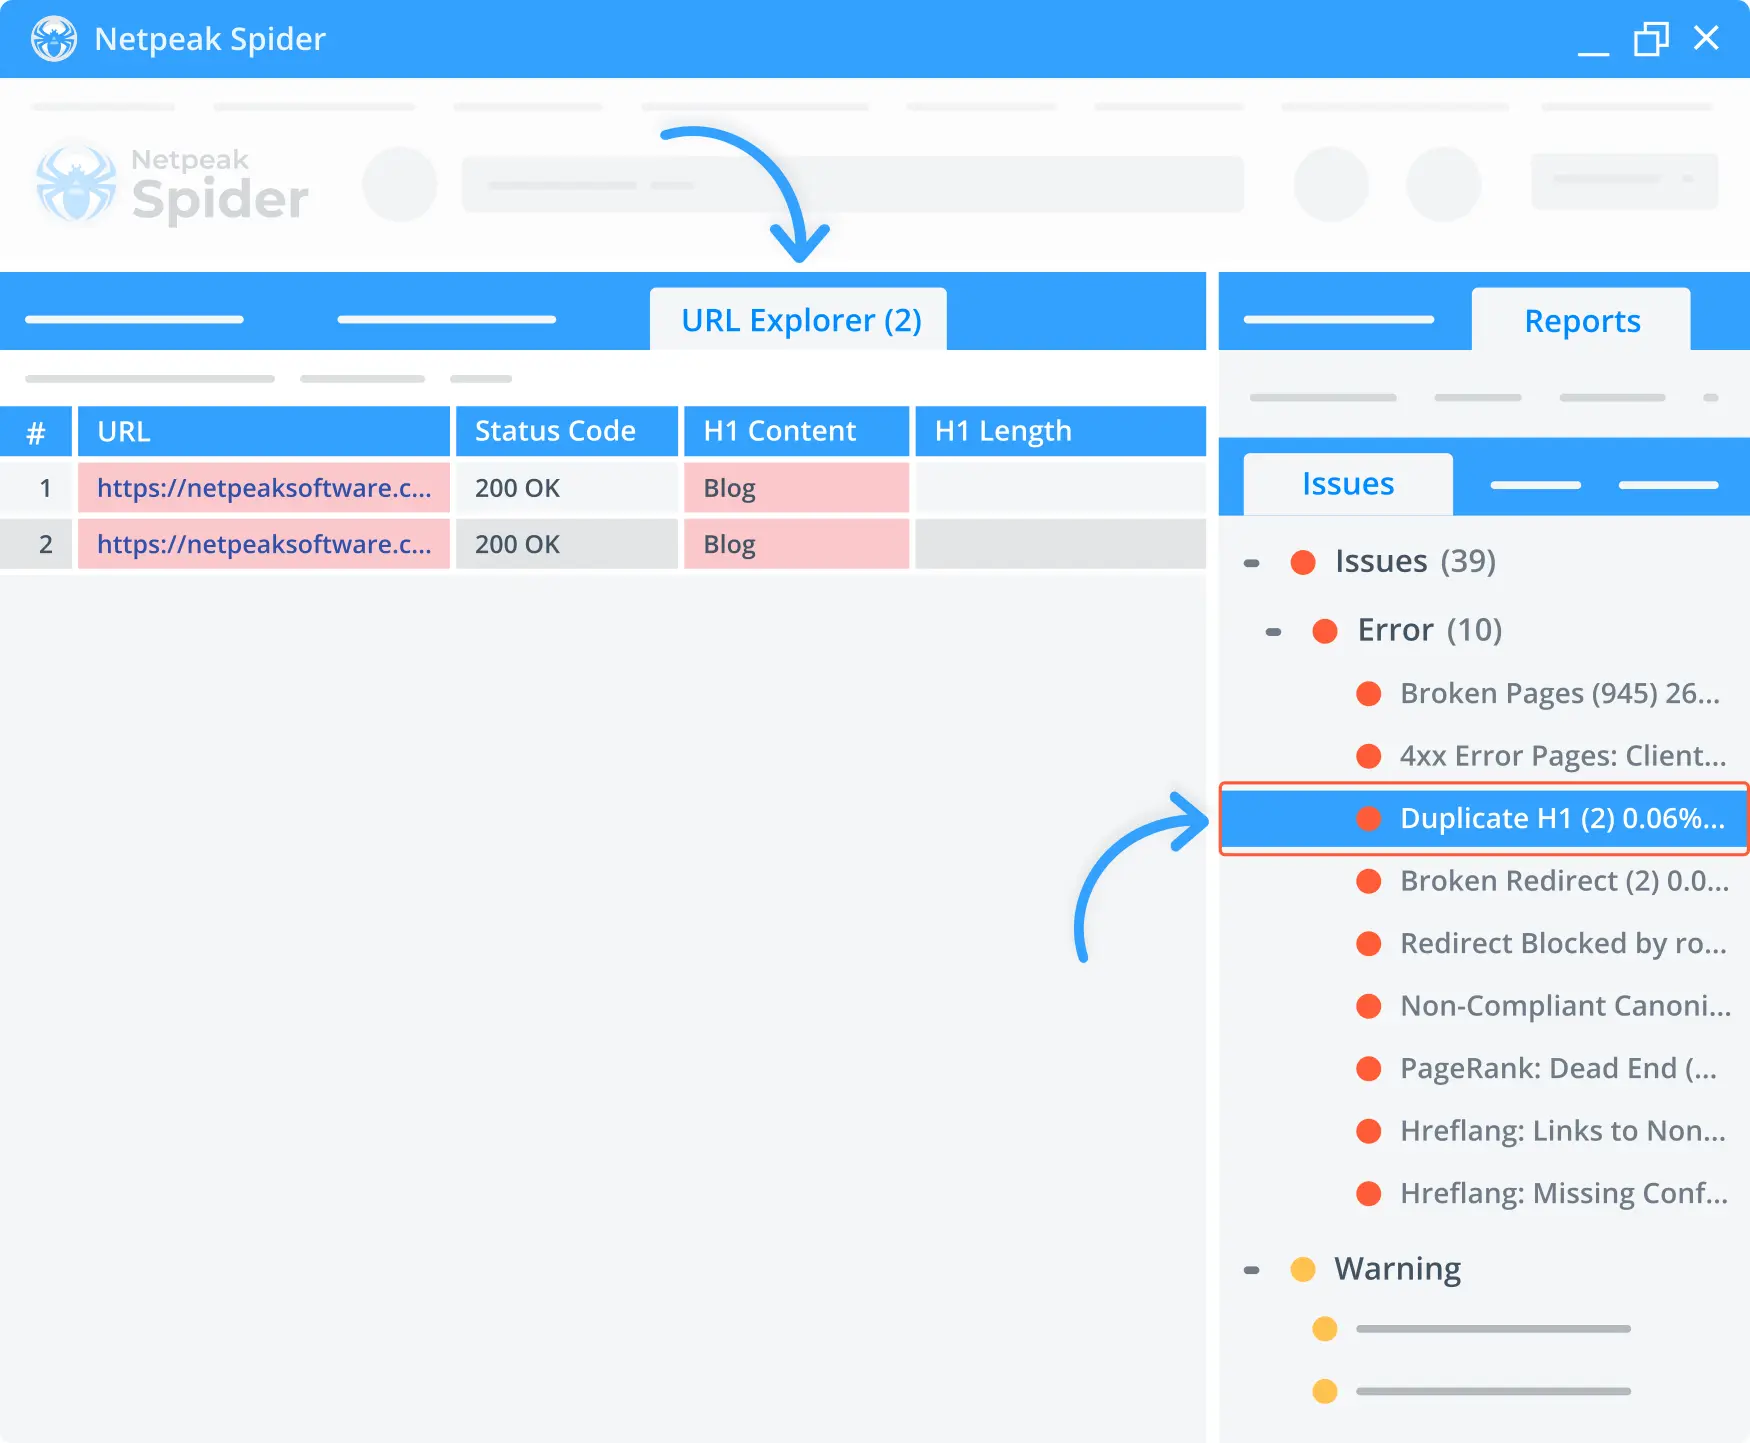Sort by the URL column header
This screenshot has height=1443, width=1750.
point(264,431)
